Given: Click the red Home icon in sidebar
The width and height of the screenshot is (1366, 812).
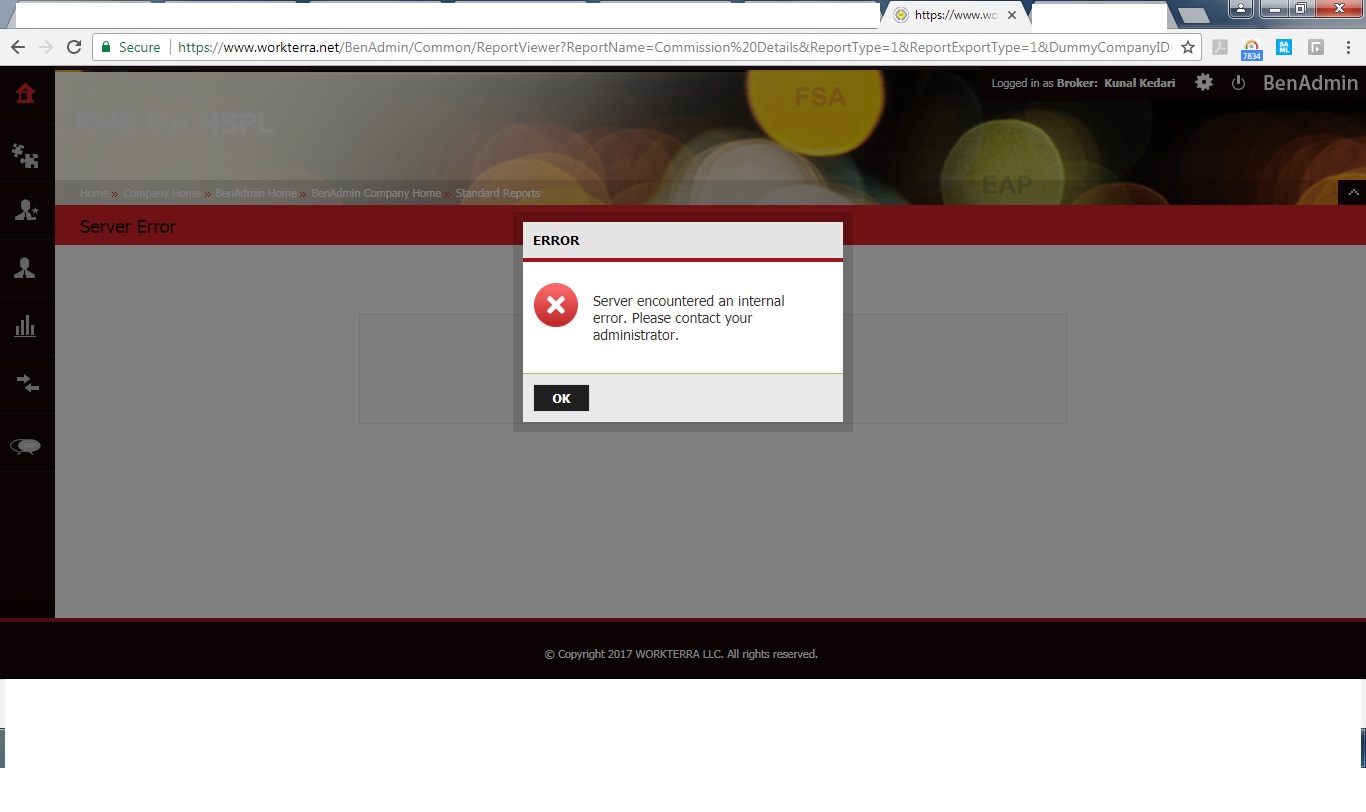Looking at the screenshot, I should pyautogui.click(x=25, y=94).
